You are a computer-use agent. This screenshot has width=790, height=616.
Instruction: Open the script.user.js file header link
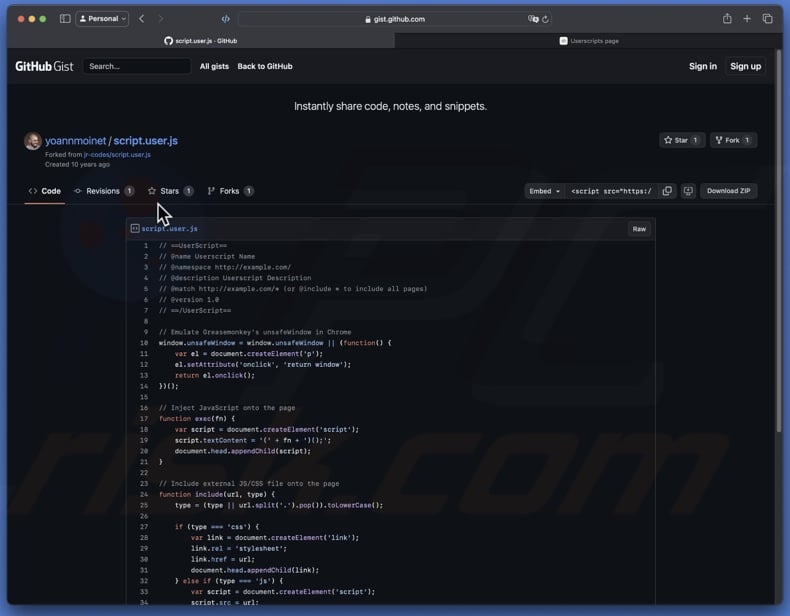[169, 229]
